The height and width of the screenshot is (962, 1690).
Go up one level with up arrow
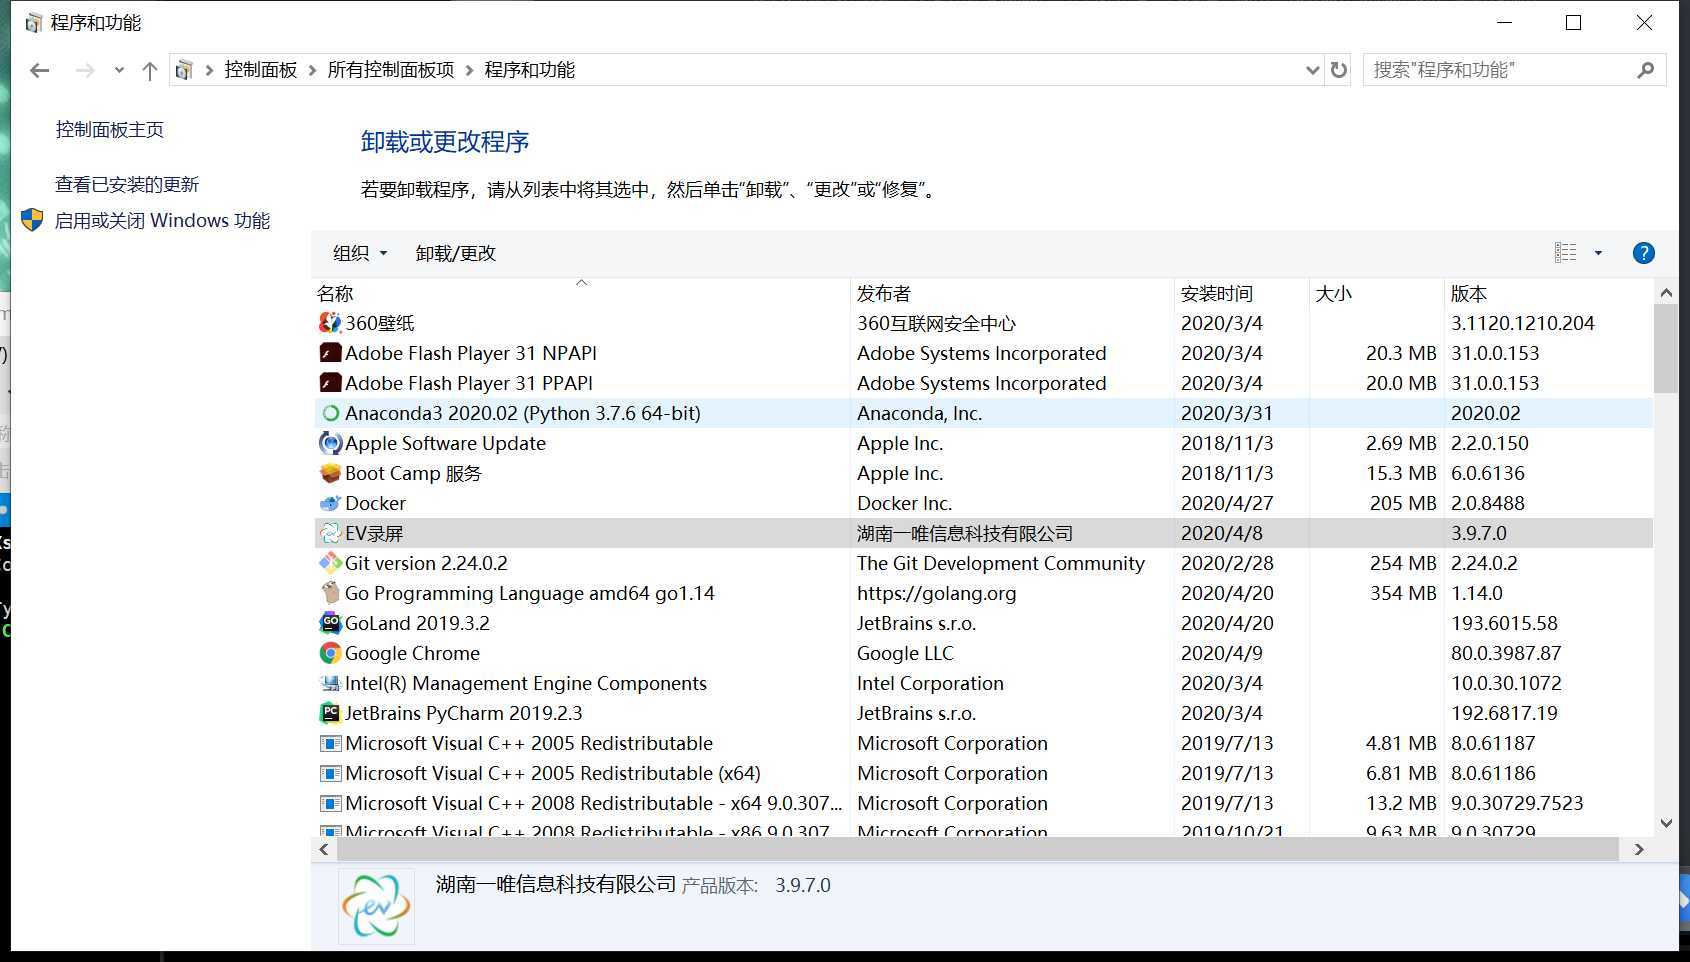click(x=150, y=70)
